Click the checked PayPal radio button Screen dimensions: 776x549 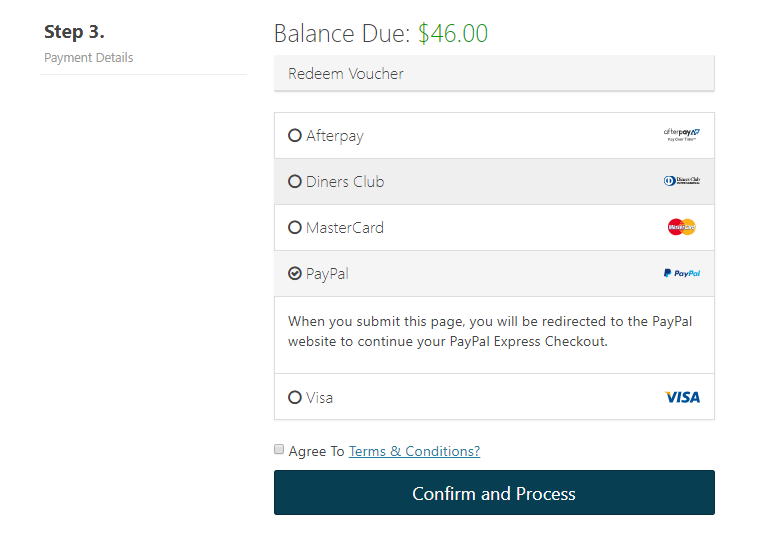(294, 273)
